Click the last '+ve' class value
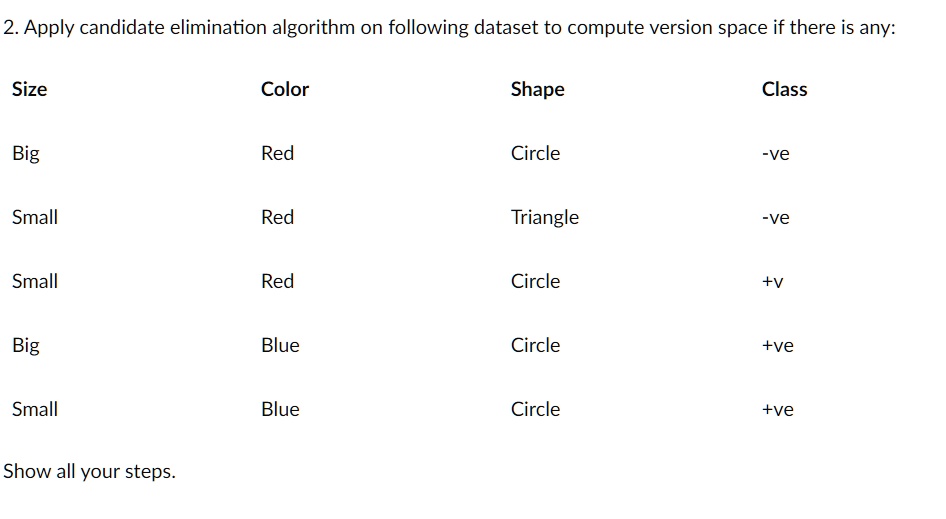This screenshot has height=519, width=946. (x=778, y=410)
